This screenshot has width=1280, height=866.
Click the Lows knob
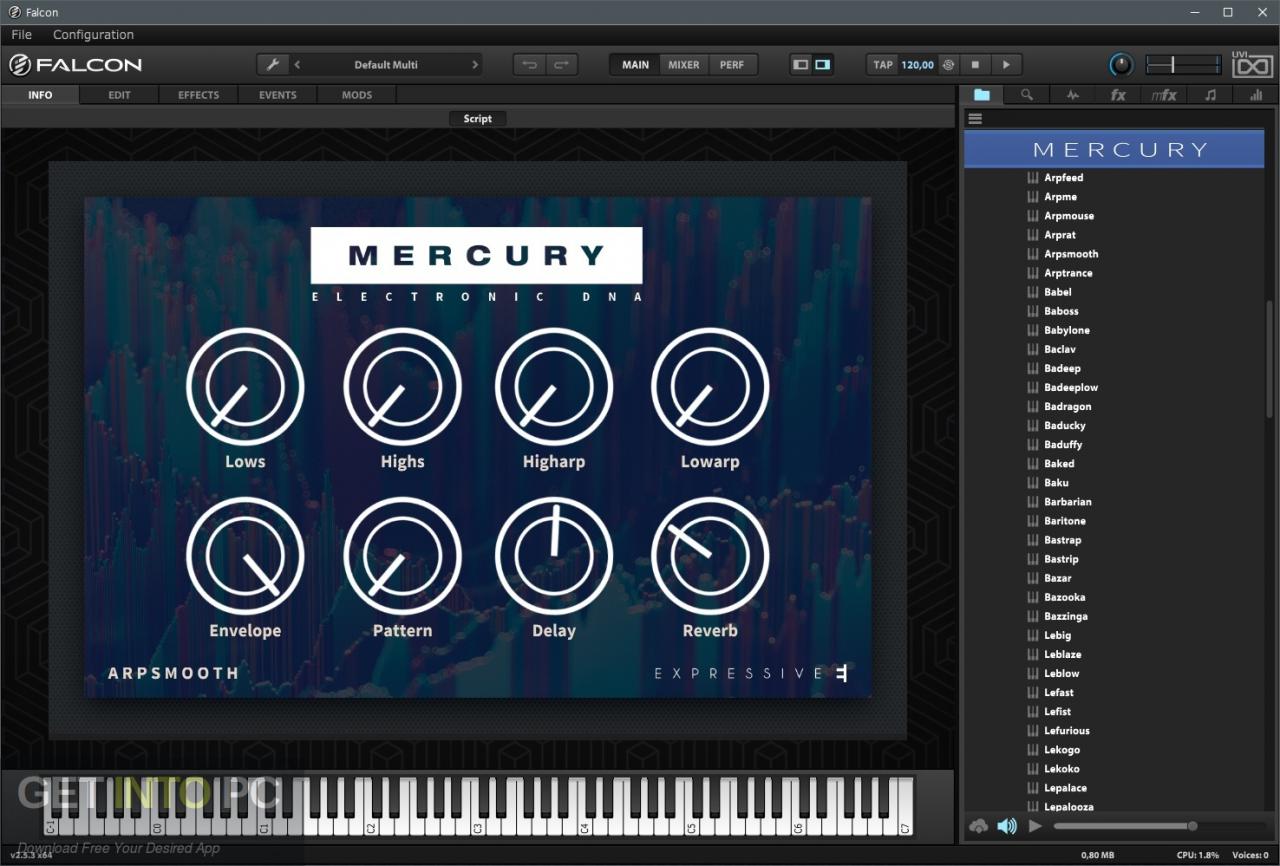tap(245, 386)
